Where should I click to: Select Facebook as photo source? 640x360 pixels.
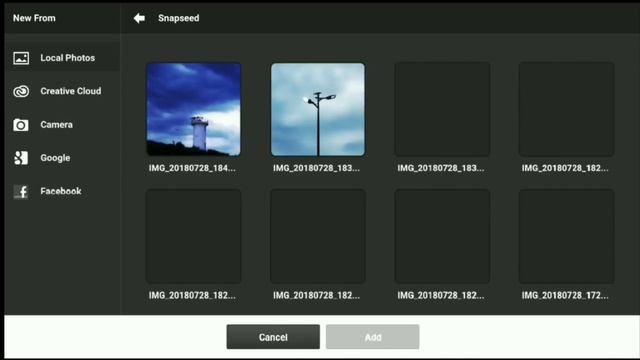click(x=61, y=191)
